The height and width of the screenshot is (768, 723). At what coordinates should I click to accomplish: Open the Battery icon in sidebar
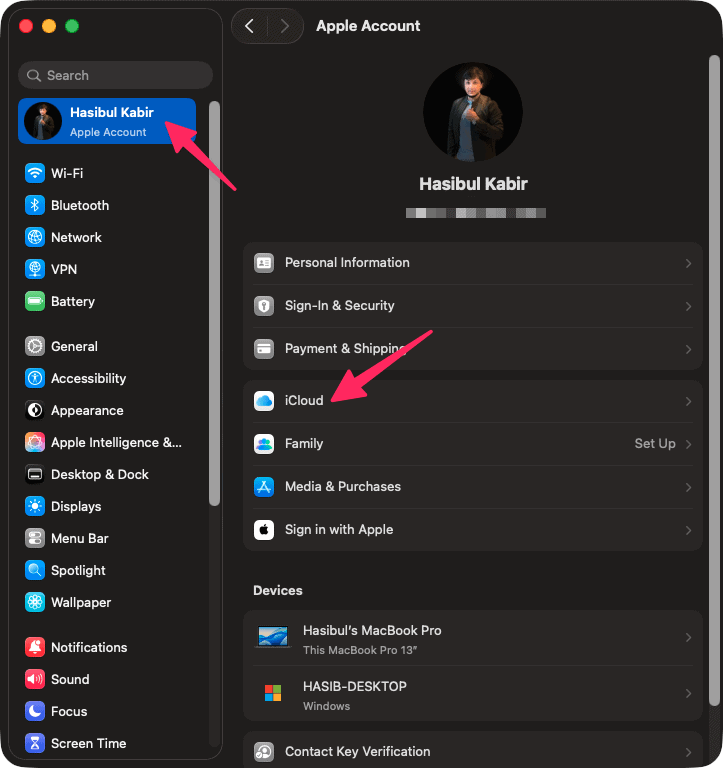(35, 301)
